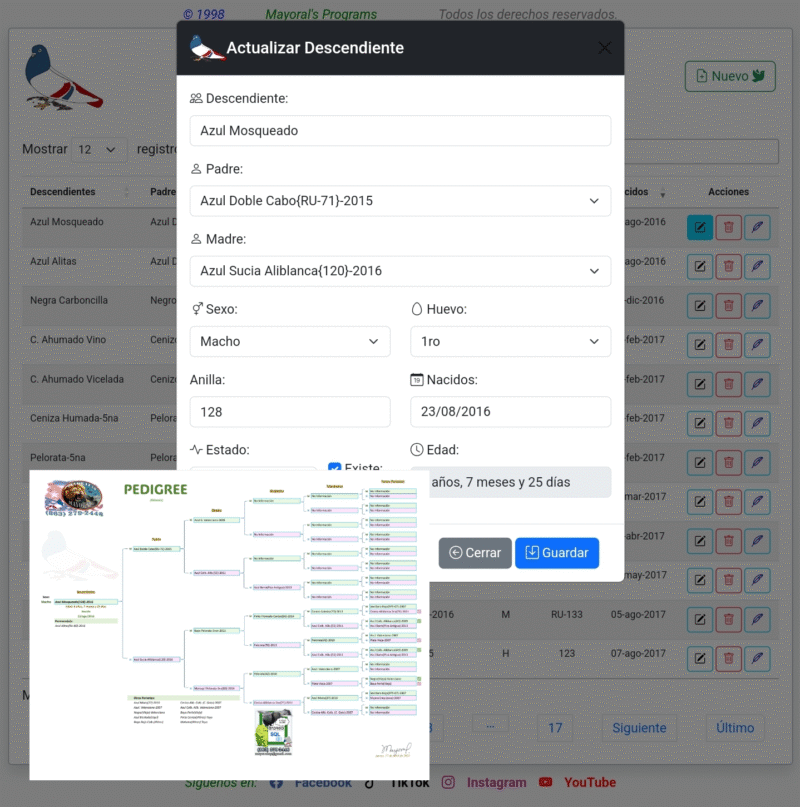The width and height of the screenshot is (800, 807).
Task: Delete Pelorata-5na via trash icon
Action: (x=728, y=463)
